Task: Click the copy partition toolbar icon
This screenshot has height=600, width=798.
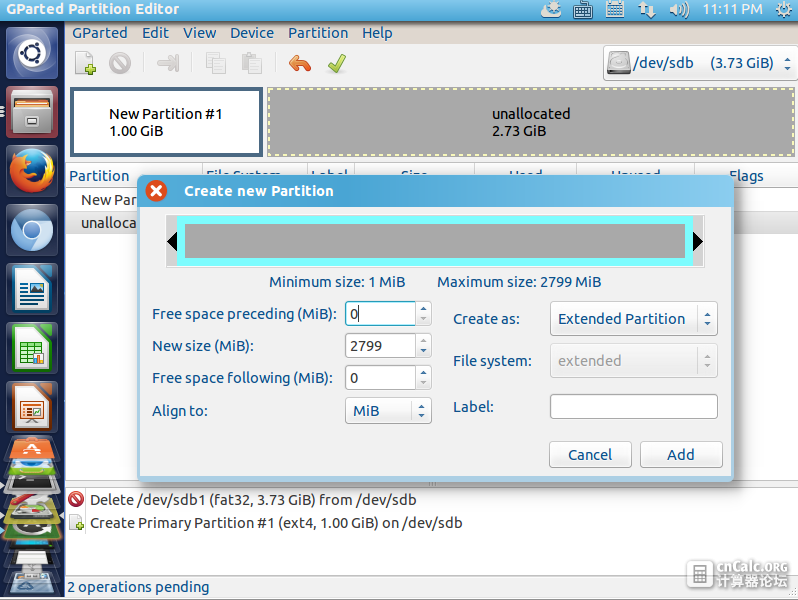Action: point(215,63)
